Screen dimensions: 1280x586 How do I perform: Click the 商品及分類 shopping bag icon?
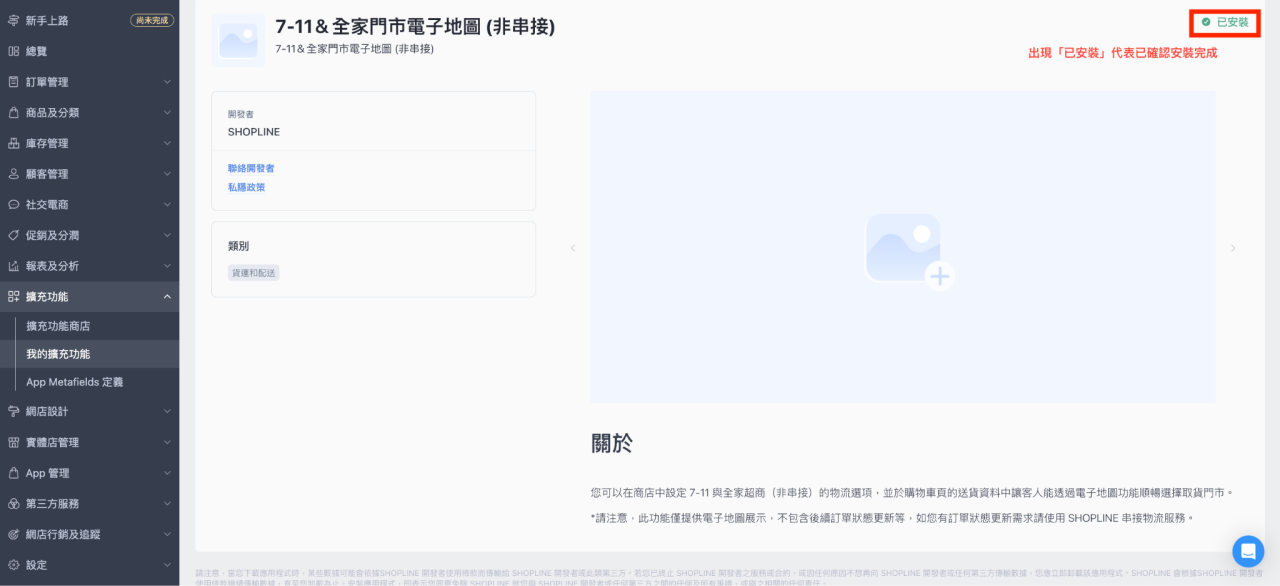coord(13,113)
